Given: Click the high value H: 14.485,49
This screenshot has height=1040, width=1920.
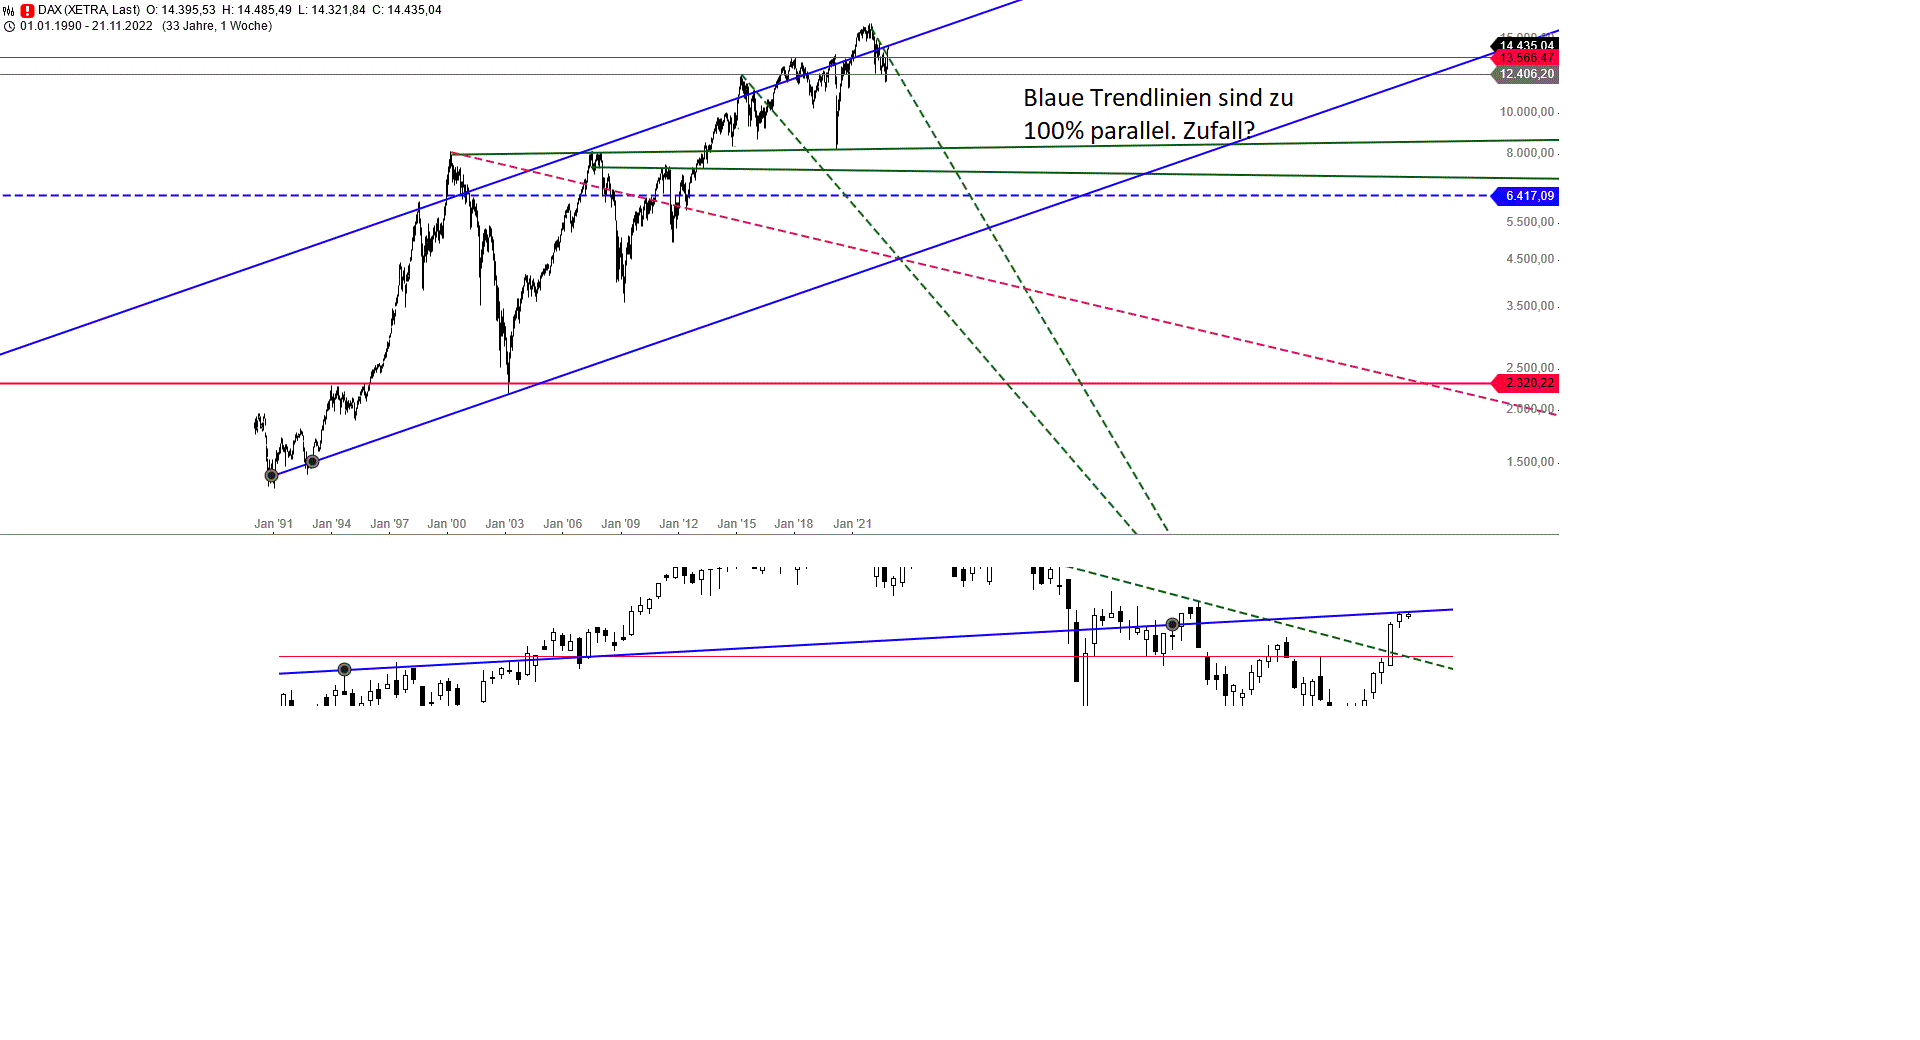Looking at the screenshot, I should [257, 10].
